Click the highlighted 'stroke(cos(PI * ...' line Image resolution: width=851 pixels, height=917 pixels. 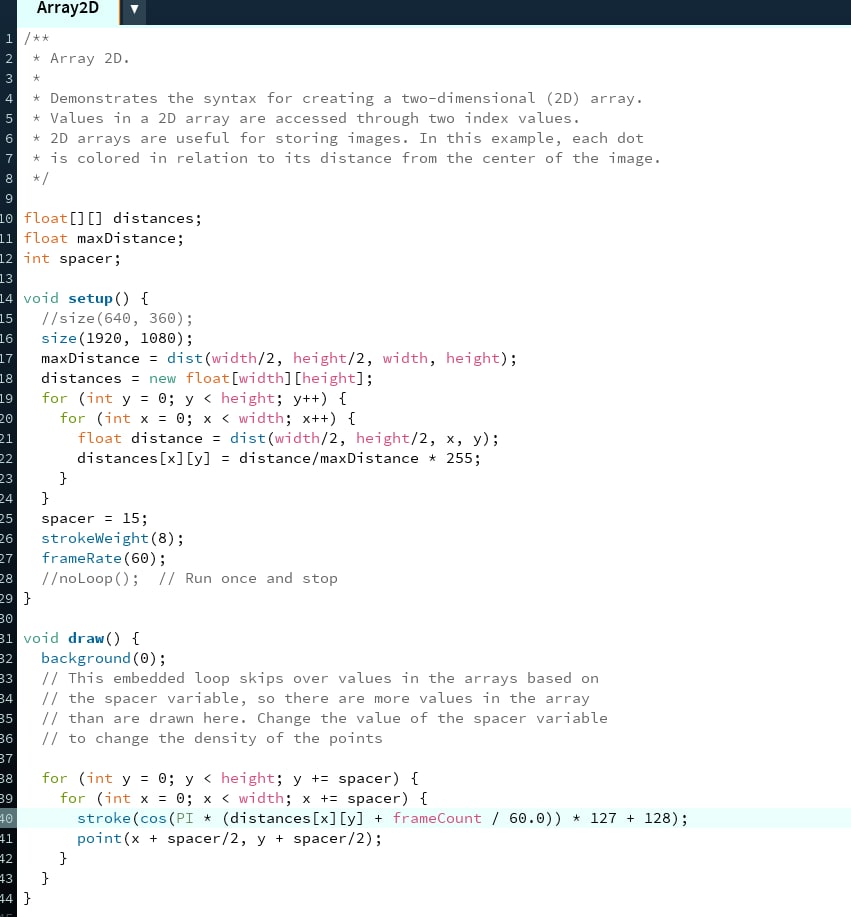point(383,818)
